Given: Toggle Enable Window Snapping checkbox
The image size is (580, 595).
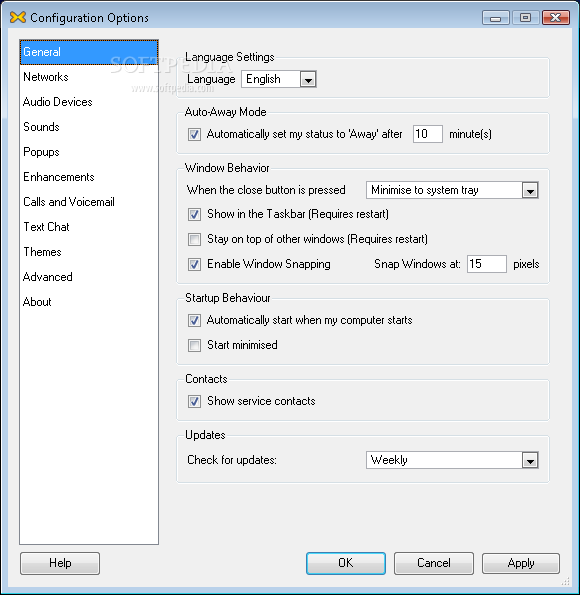Looking at the screenshot, I should (194, 264).
